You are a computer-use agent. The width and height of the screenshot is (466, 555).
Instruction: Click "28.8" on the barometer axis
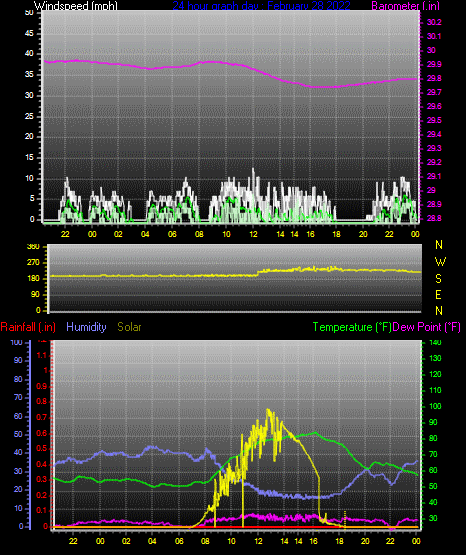(434, 218)
